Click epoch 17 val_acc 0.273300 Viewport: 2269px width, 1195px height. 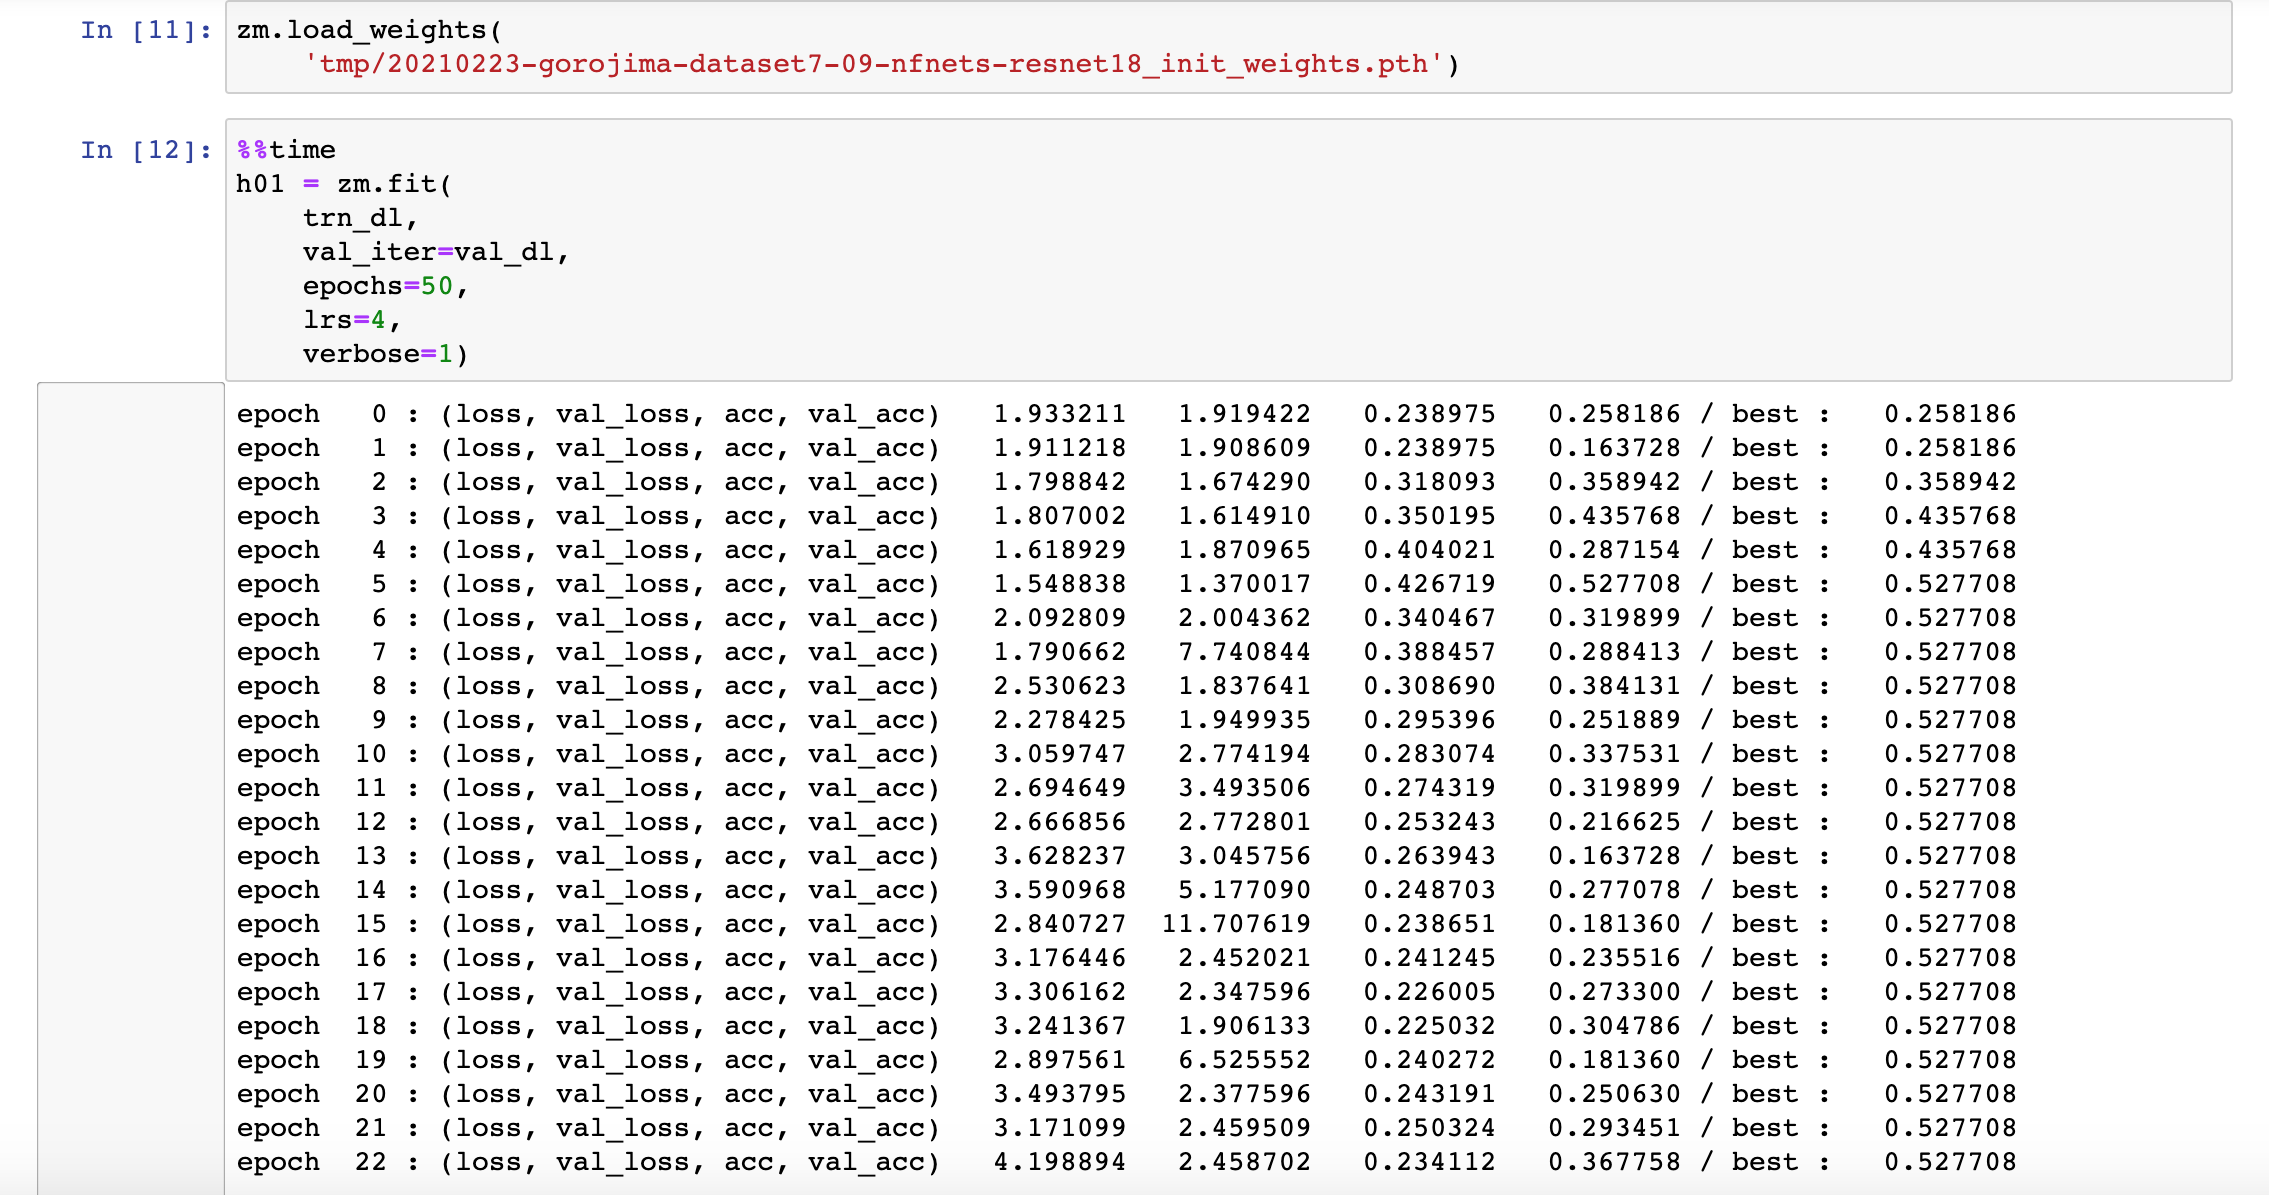tap(1615, 992)
